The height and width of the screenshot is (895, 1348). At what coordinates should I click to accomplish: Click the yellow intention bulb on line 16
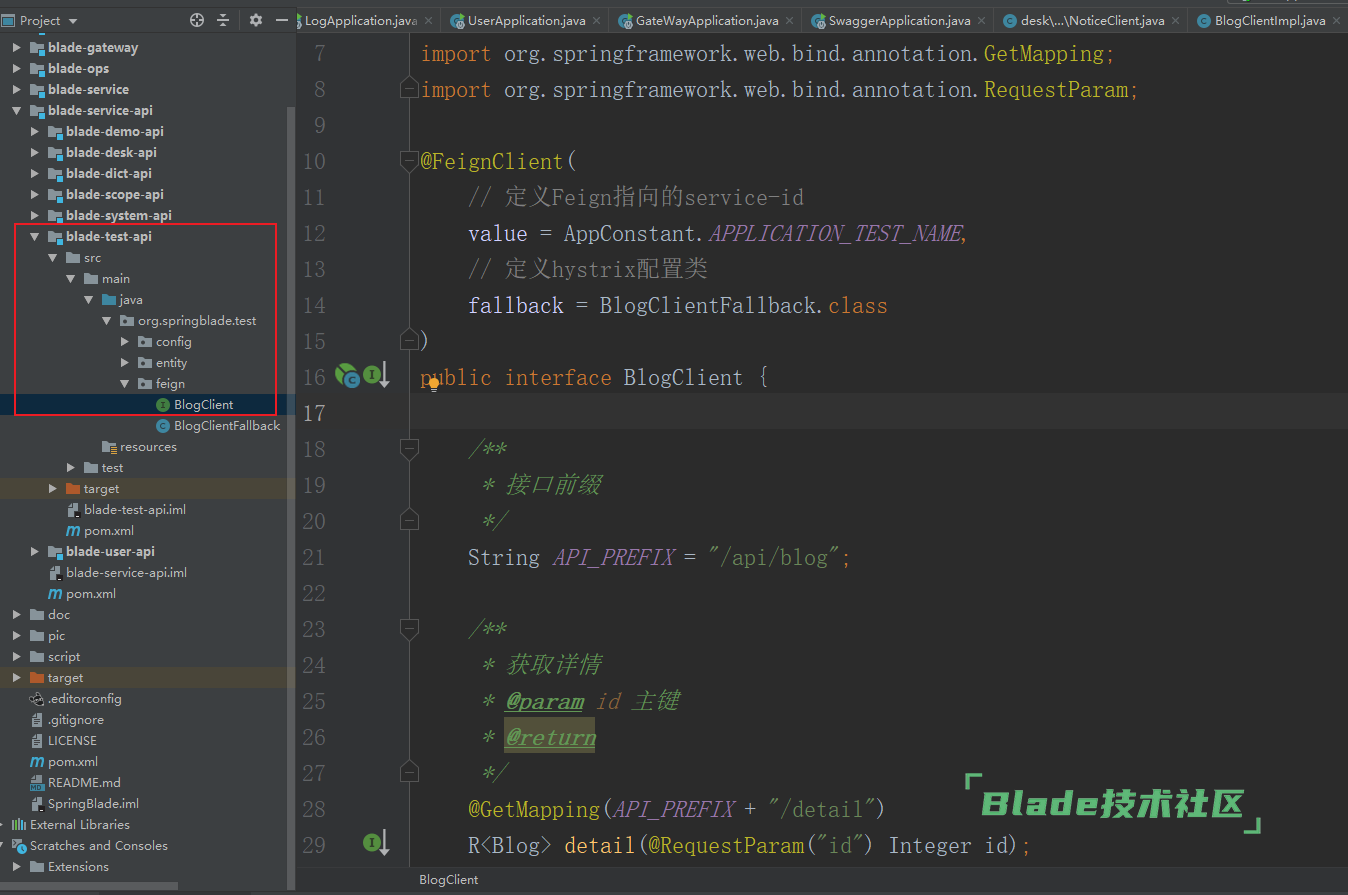tap(434, 384)
